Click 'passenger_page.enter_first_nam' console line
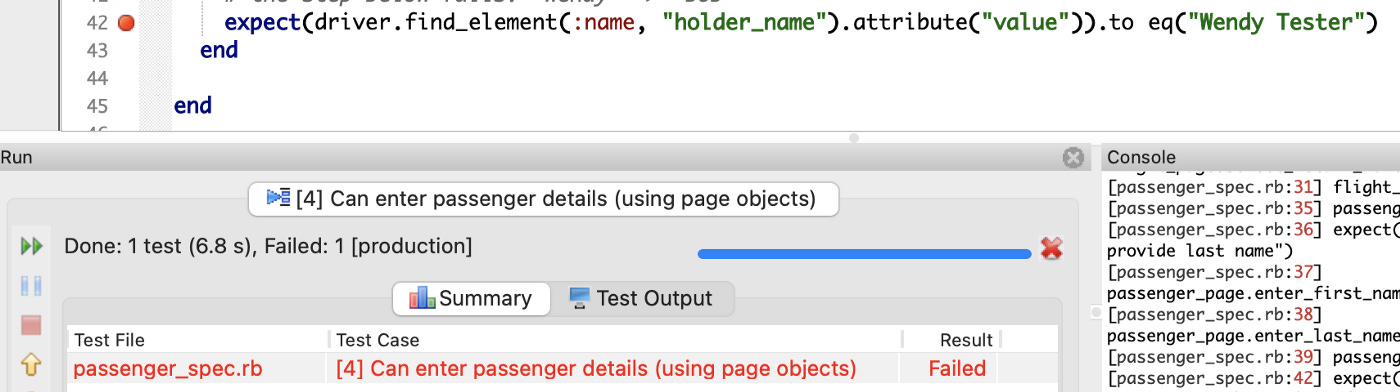The width and height of the screenshot is (1400, 392). click(x=1253, y=293)
